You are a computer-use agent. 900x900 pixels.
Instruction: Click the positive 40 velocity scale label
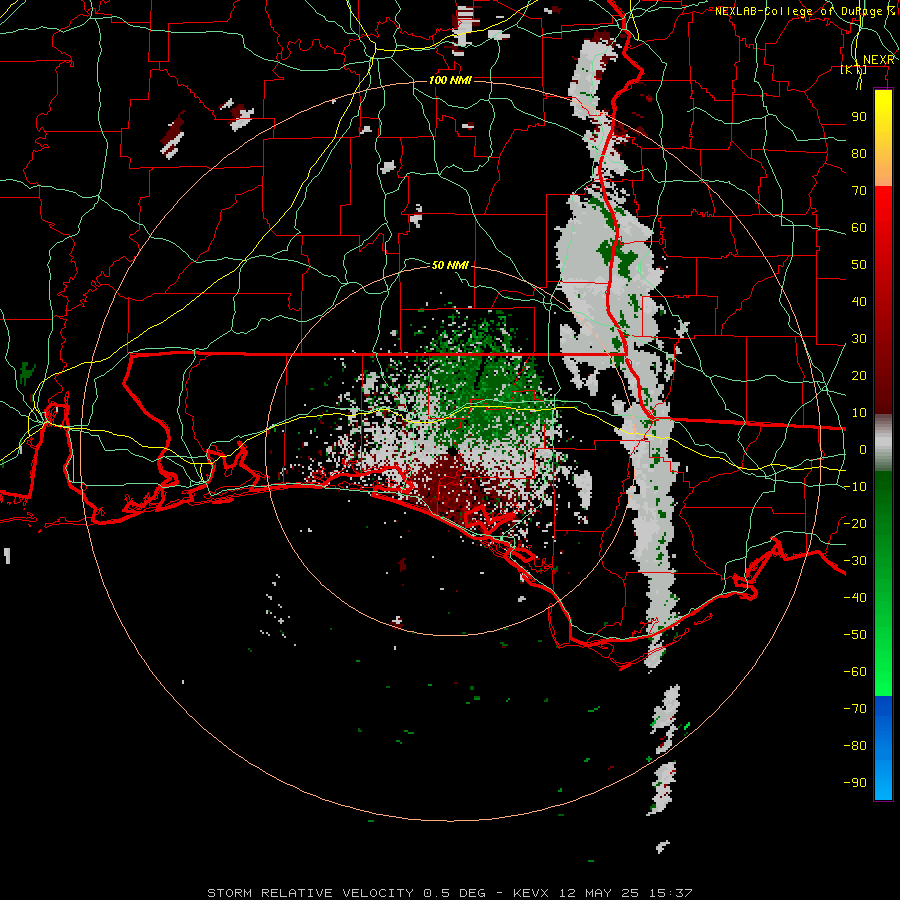pos(859,302)
